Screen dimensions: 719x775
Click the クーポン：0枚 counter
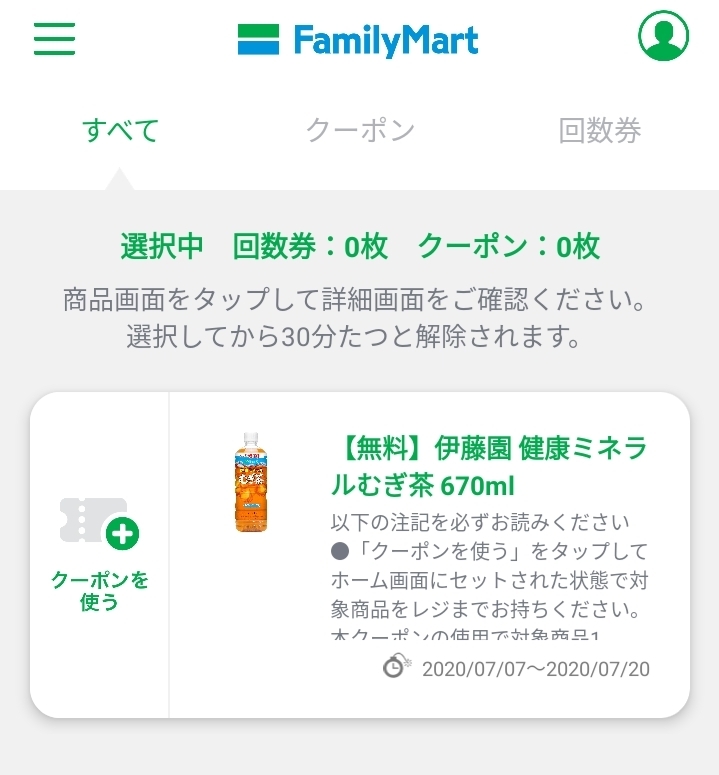coord(508,246)
